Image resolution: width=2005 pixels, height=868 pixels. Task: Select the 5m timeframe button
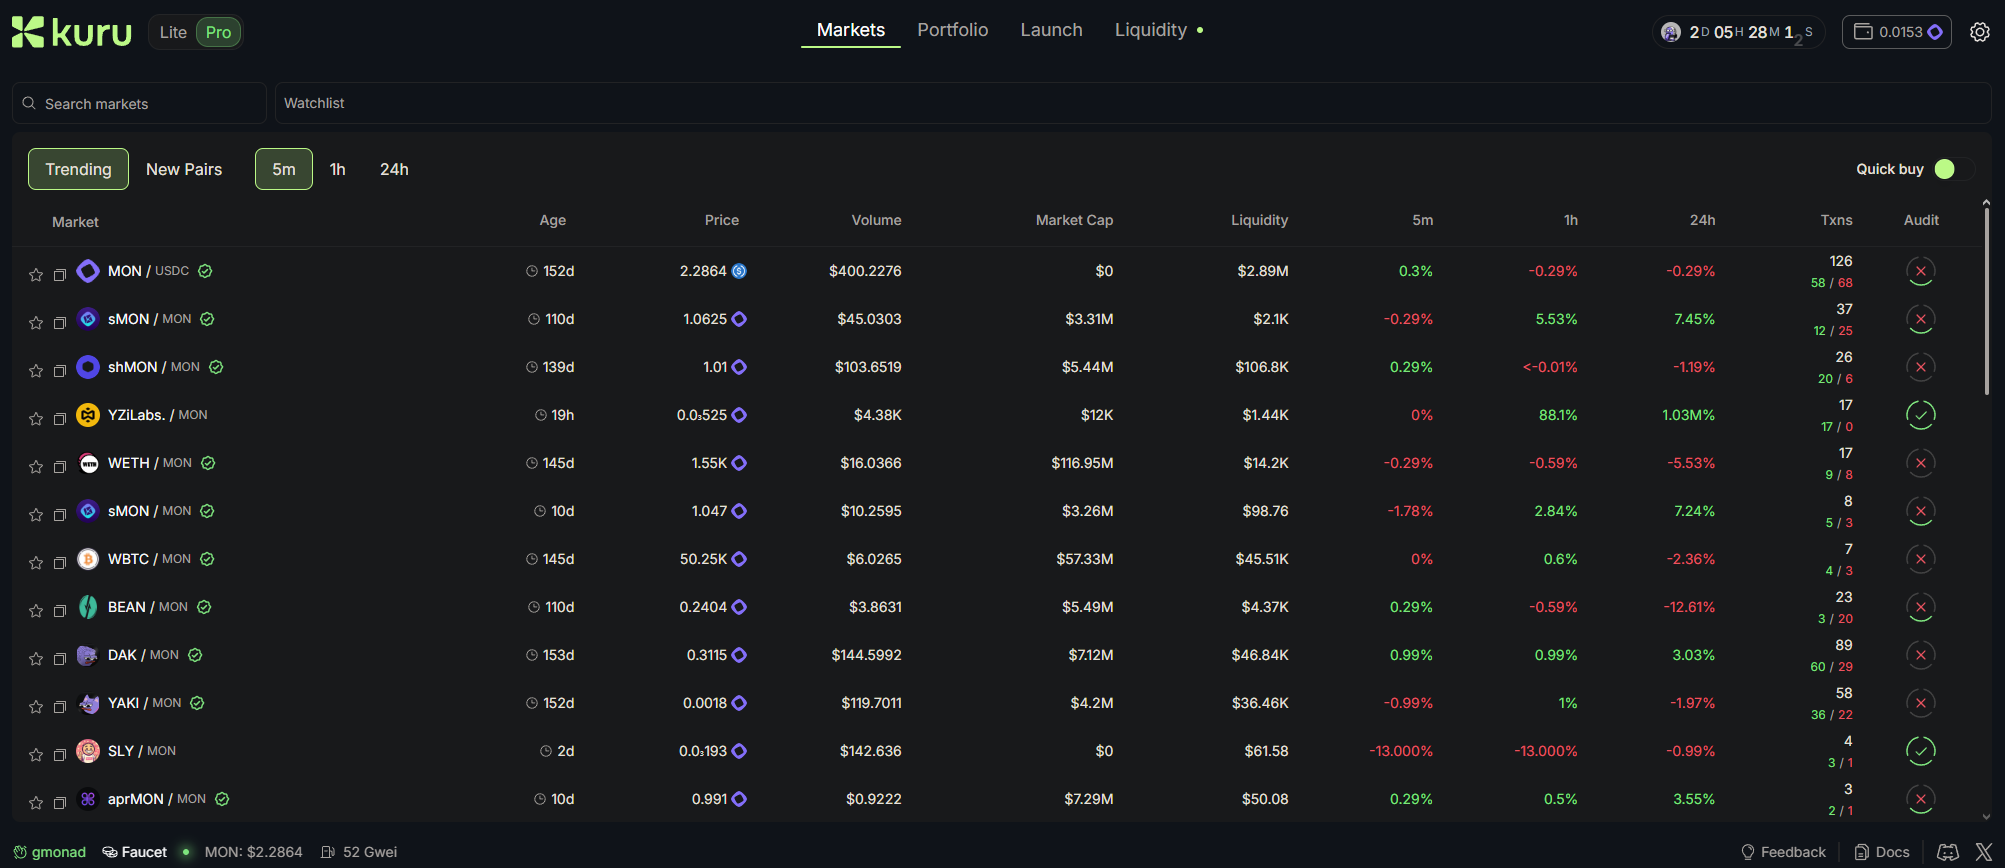coord(284,169)
